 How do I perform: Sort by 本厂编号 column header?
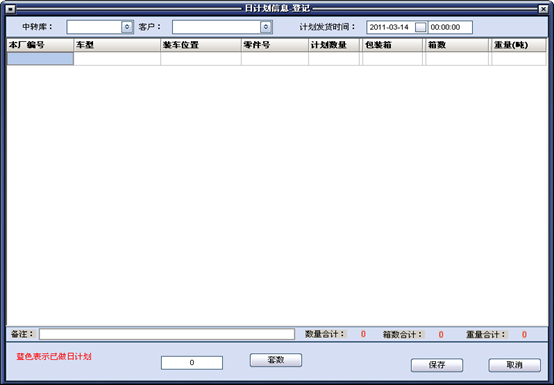[40, 45]
